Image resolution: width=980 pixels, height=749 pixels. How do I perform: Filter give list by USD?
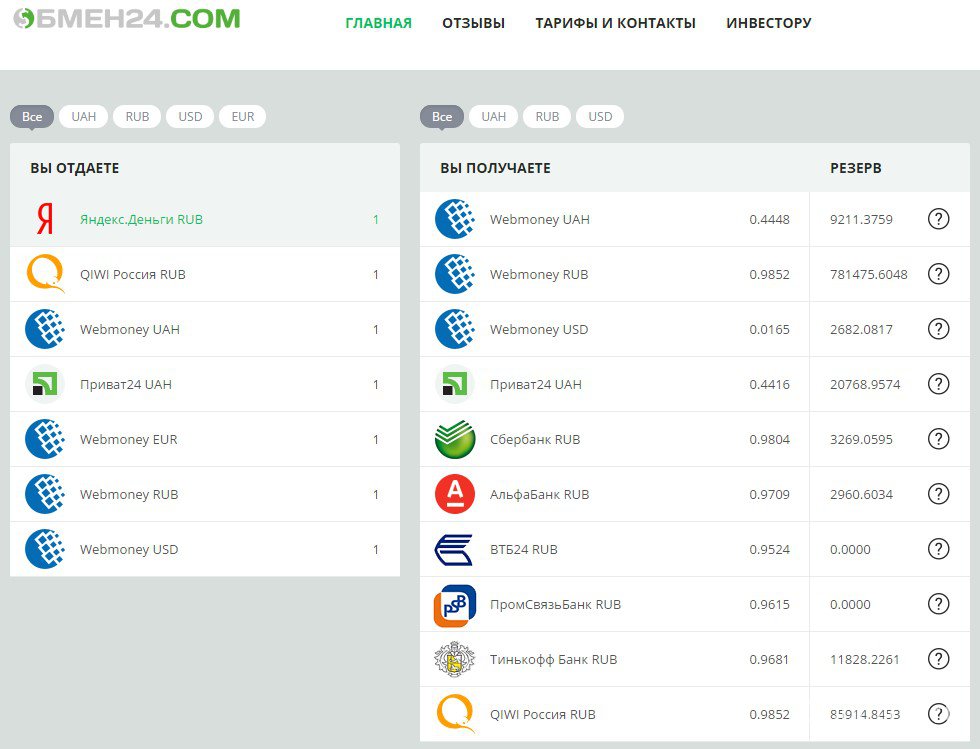click(x=190, y=116)
